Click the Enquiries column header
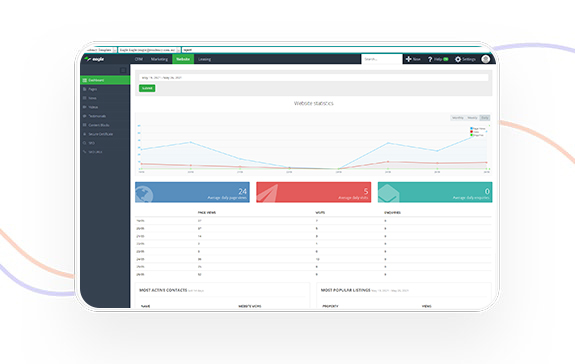 pos(392,213)
